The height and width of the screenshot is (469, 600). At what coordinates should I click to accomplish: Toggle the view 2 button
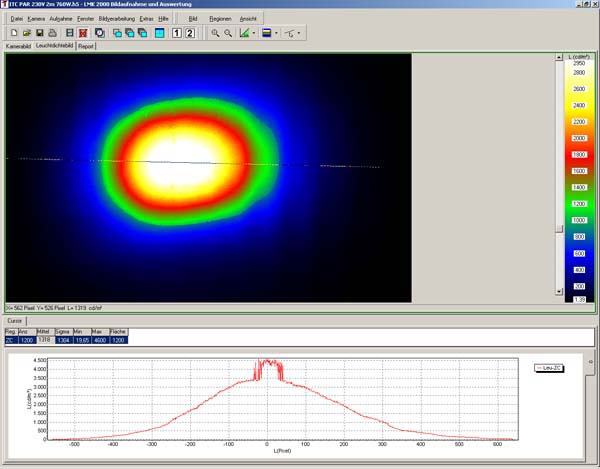click(x=190, y=33)
